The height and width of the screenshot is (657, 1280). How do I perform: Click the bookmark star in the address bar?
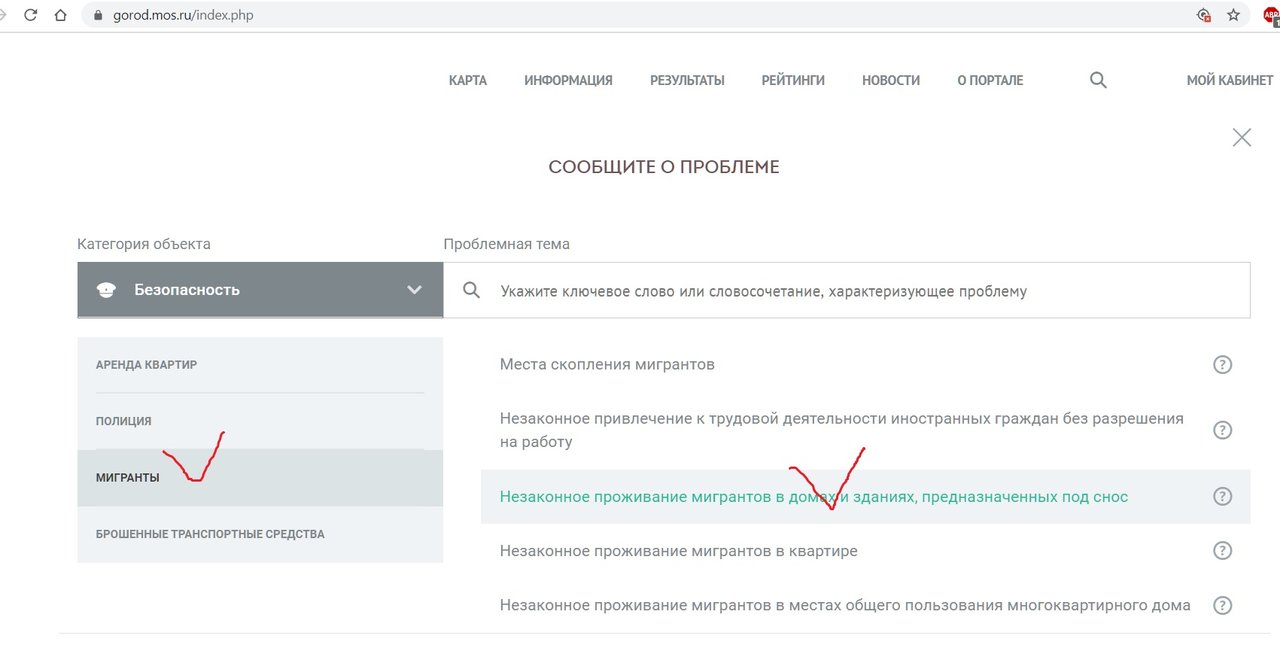pos(1234,15)
